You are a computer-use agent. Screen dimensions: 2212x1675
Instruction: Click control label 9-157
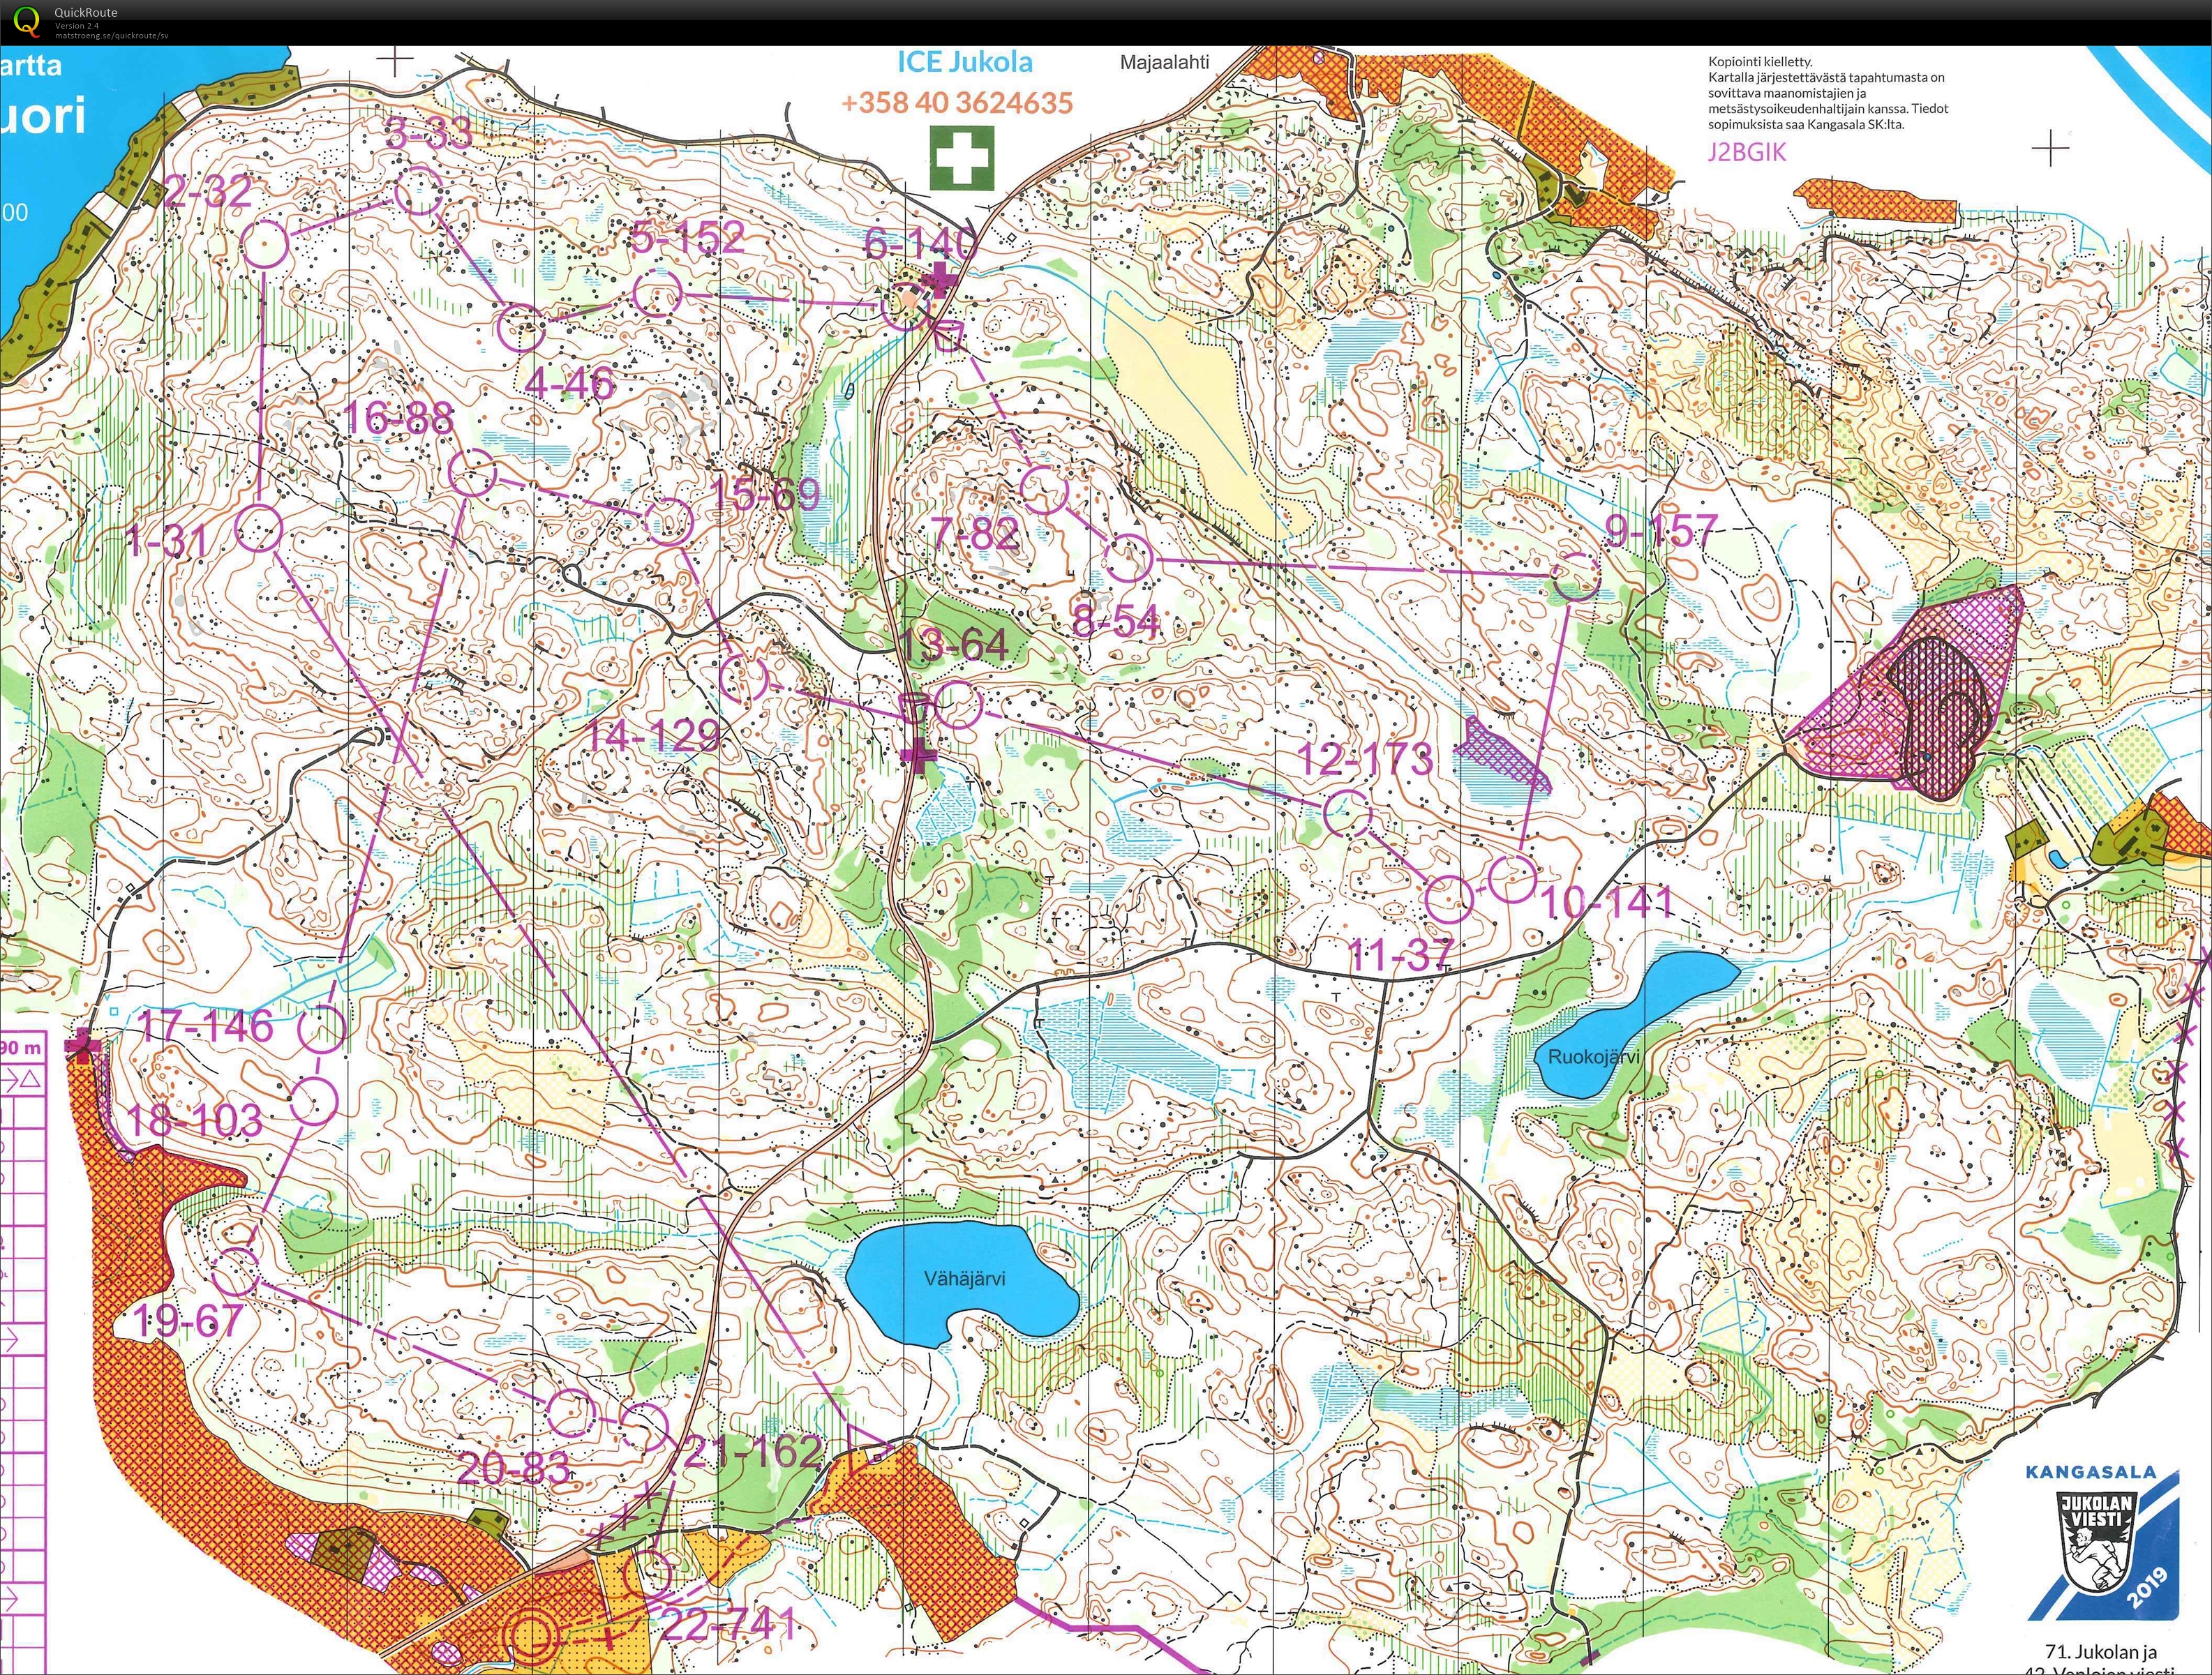pyautogui.click(x=1661, y=531)
